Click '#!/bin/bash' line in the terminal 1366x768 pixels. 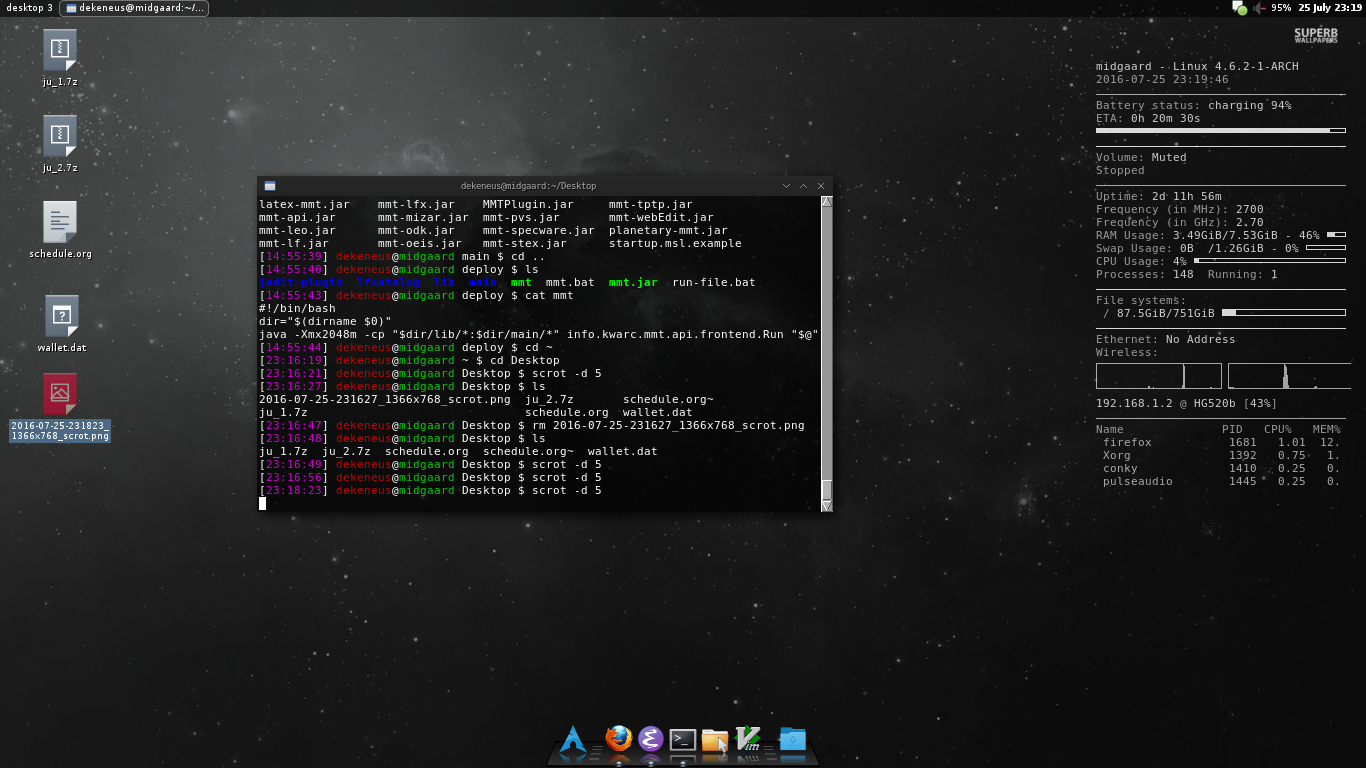pos(297,308)
